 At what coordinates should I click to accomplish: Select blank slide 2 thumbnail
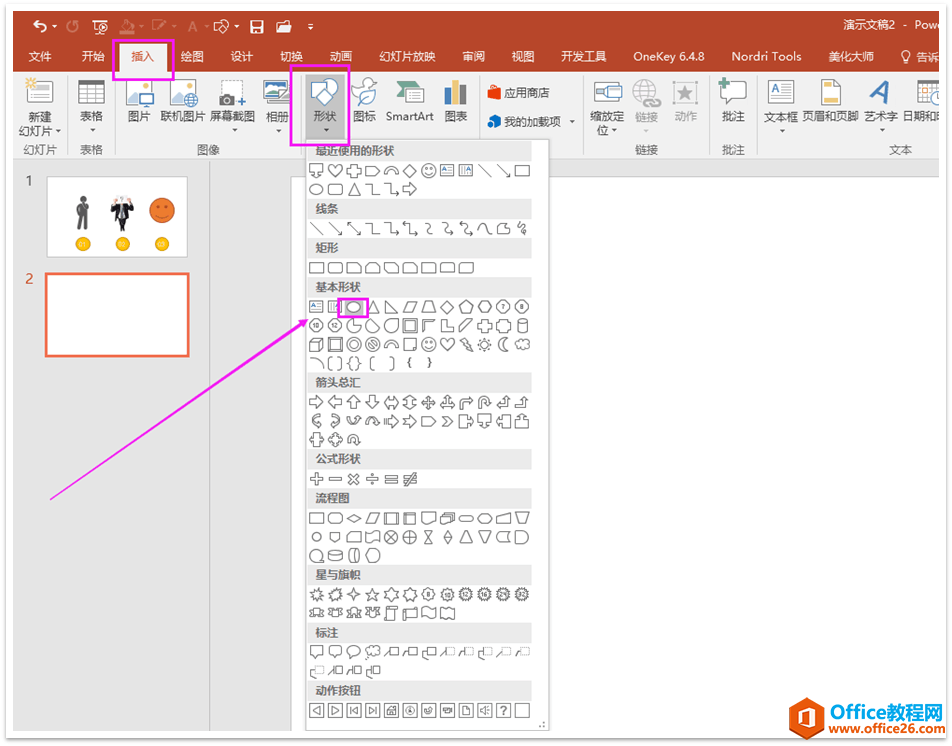click(x=117, y=314)
